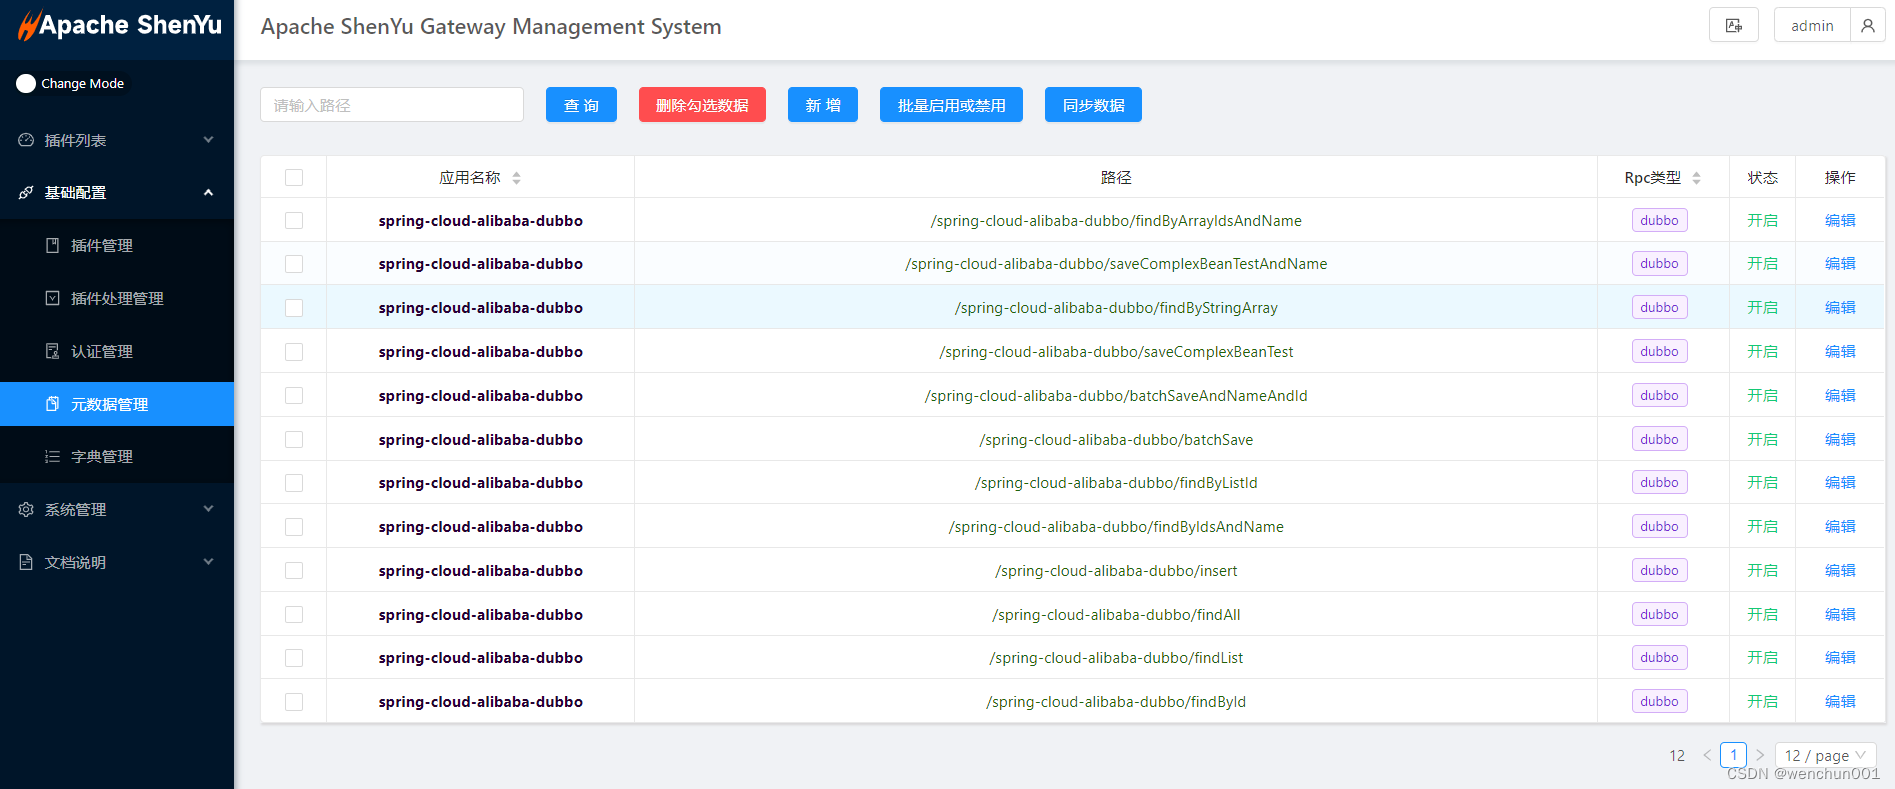Click the 系统管理 gear icon
The width and height of the screenshot is (1895, 789).
(x=26, y=509)
